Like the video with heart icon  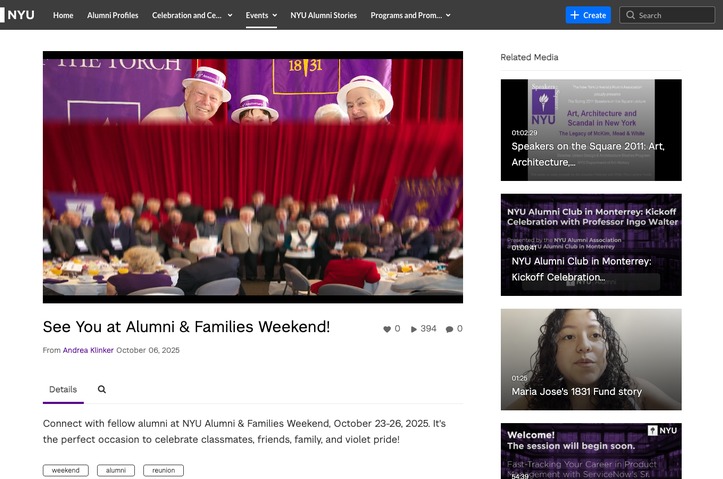point(387,329)
